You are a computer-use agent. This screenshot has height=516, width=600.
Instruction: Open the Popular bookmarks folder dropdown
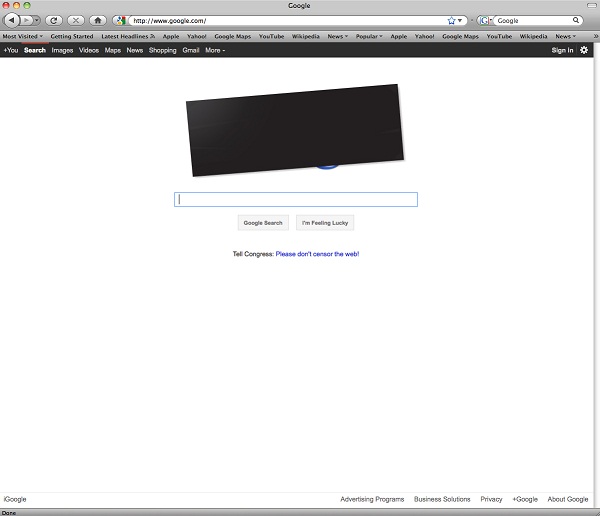tap(369, 36)
